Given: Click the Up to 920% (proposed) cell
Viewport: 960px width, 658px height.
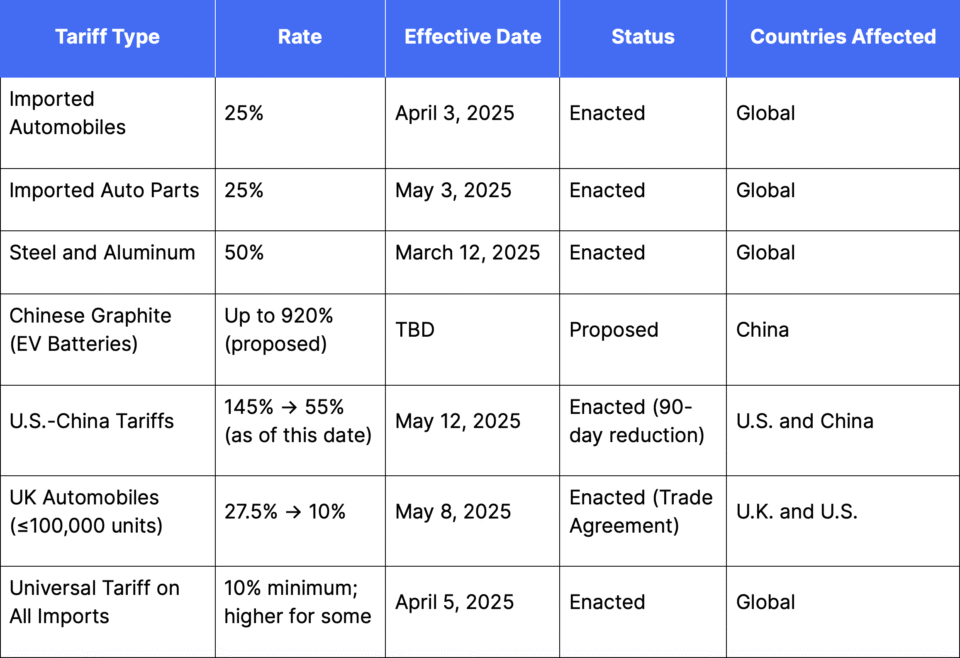Looking at the screenshot, I should 300,339.
